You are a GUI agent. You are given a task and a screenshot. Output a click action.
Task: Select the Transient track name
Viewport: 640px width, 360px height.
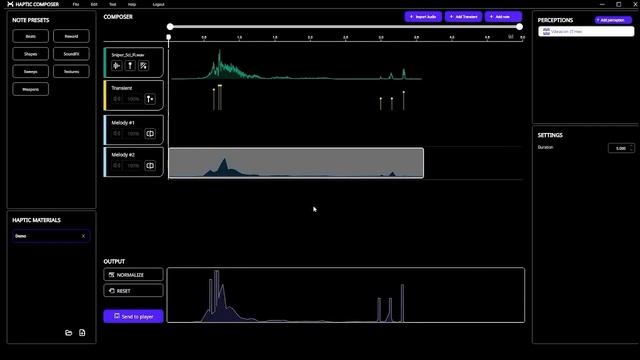click(x=122, y=88)
